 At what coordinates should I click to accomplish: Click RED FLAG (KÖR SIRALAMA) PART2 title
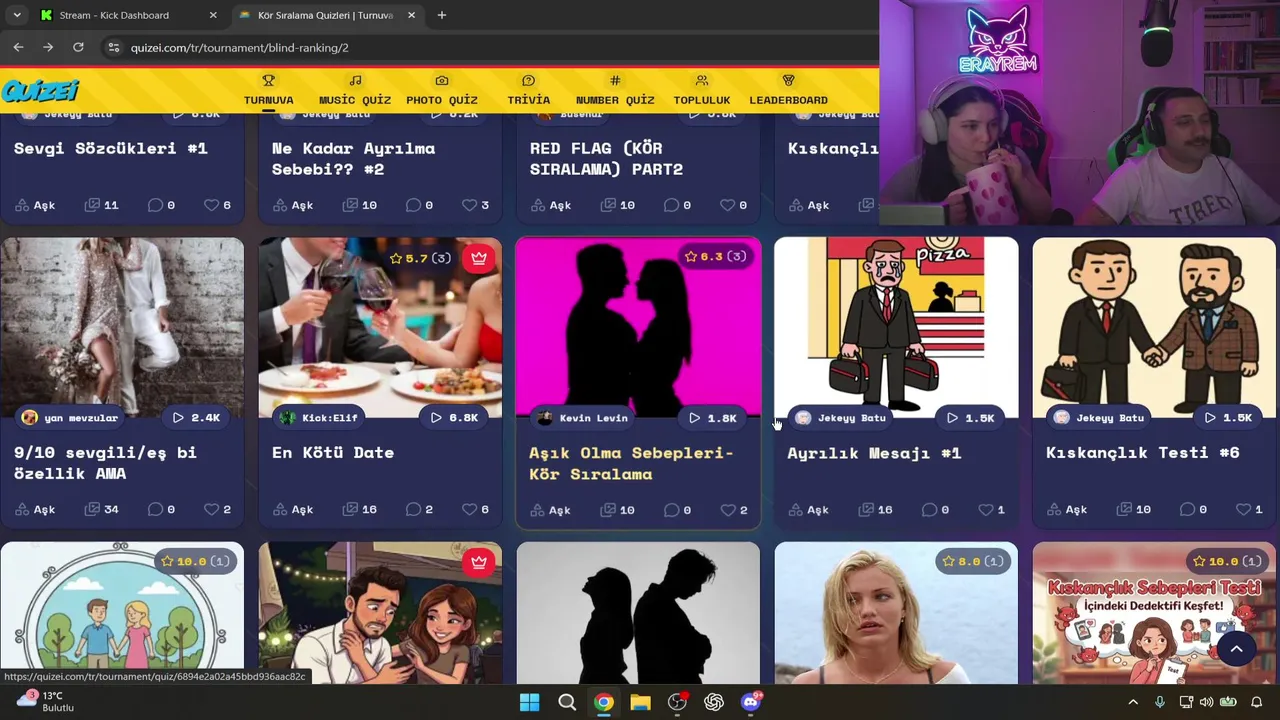tap(606, 158)
